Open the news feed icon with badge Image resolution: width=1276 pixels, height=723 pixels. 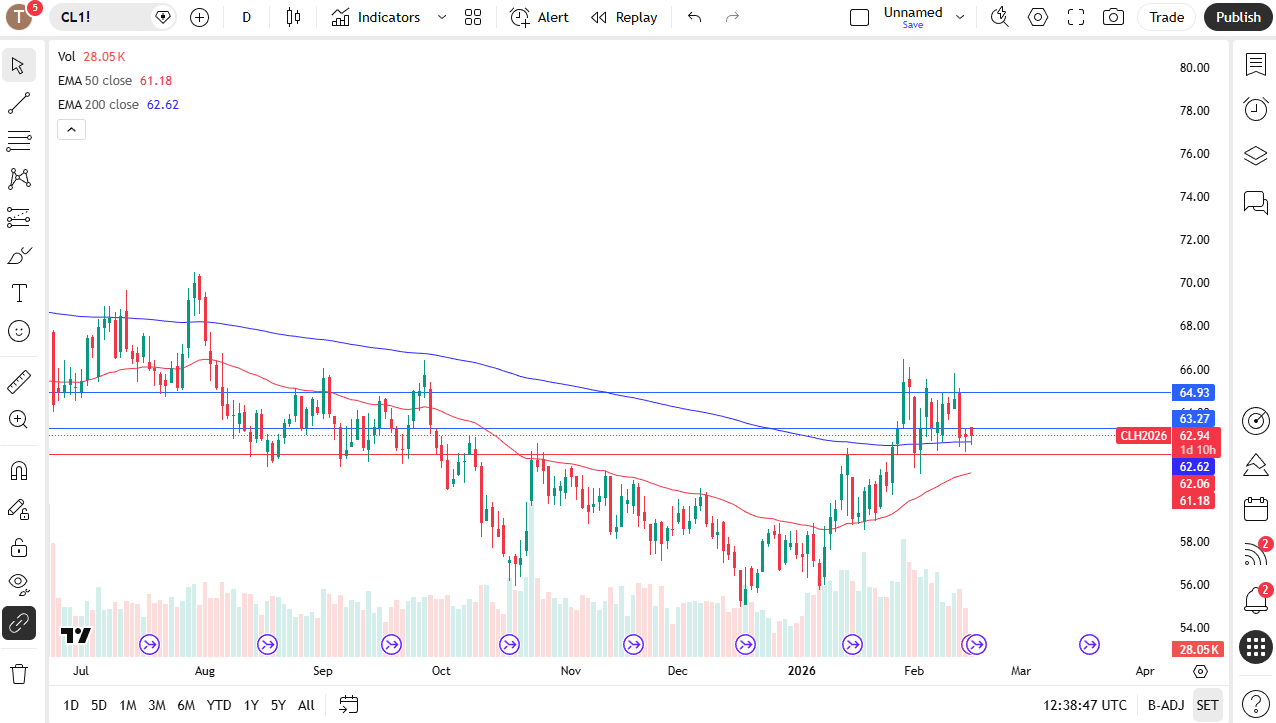1256,554
